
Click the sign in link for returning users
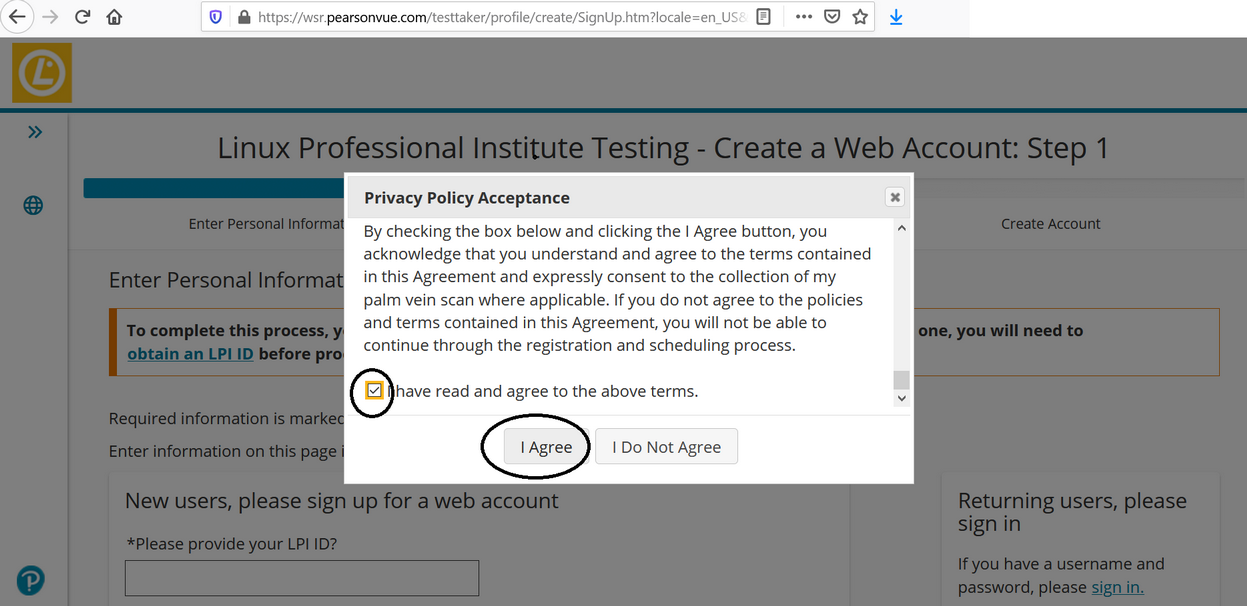coord(1117,587)
